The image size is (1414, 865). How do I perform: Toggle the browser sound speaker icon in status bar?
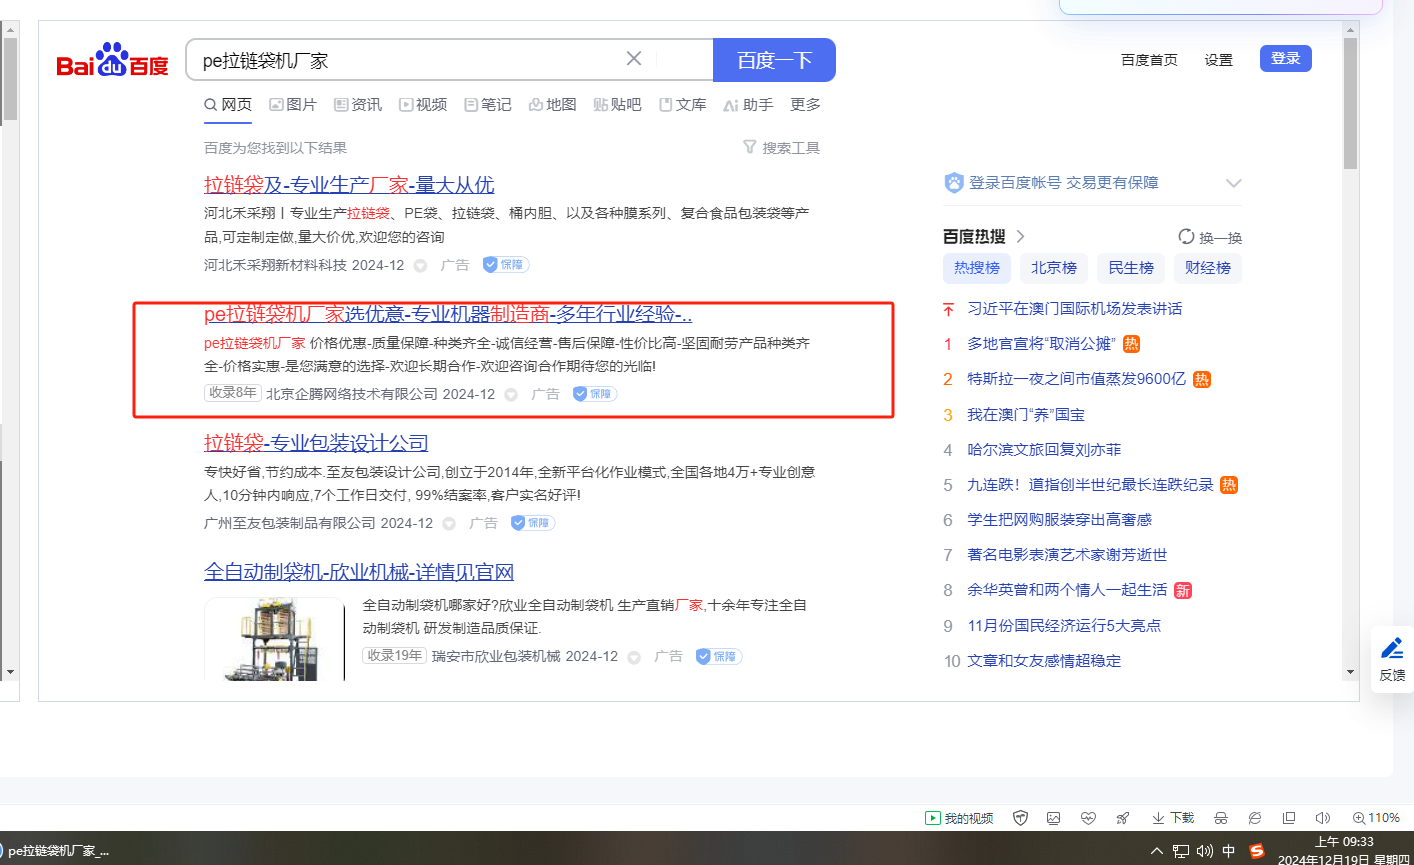(1323, 818)
